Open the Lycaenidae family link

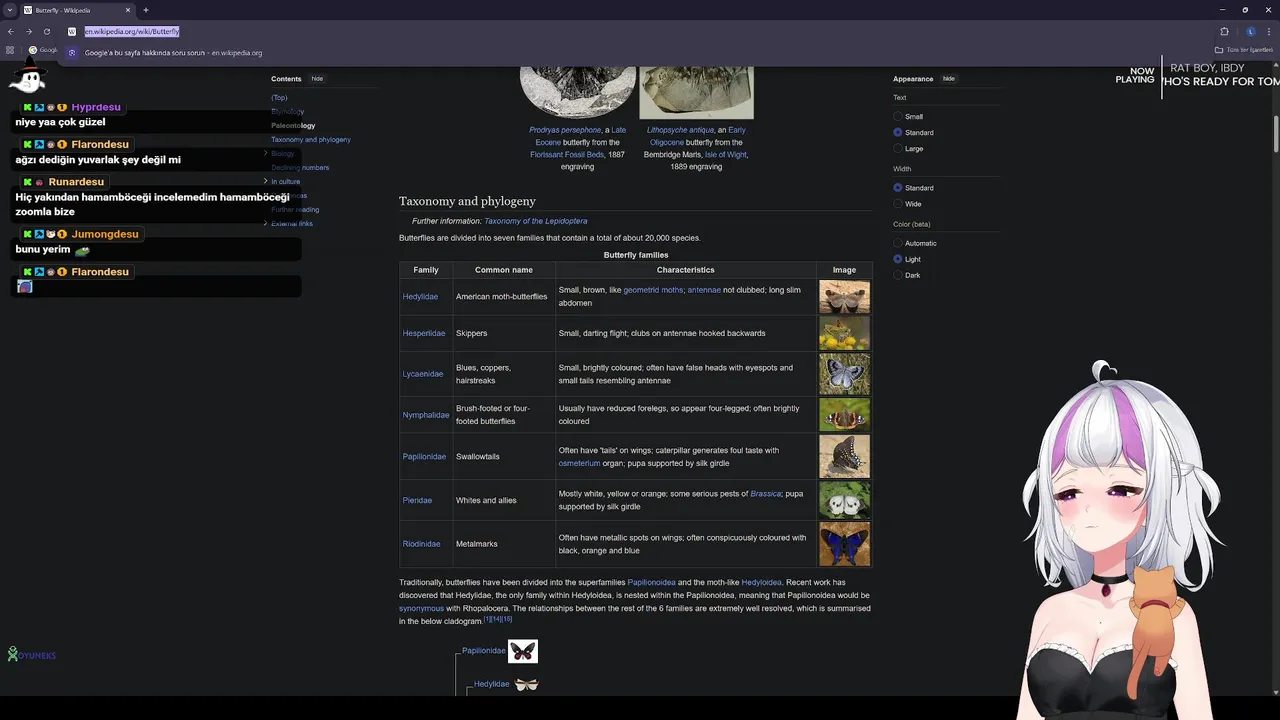(423, 374)
